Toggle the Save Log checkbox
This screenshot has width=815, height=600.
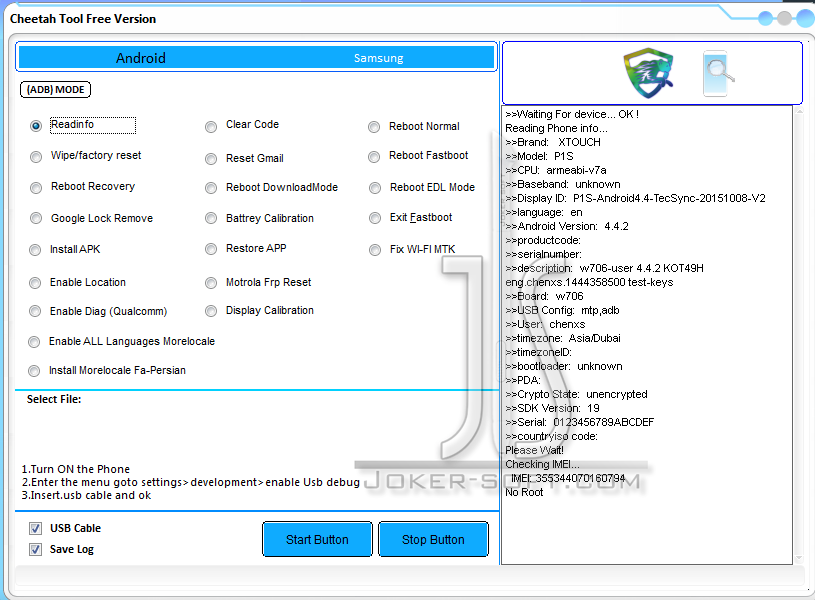[x=35, y=550]
